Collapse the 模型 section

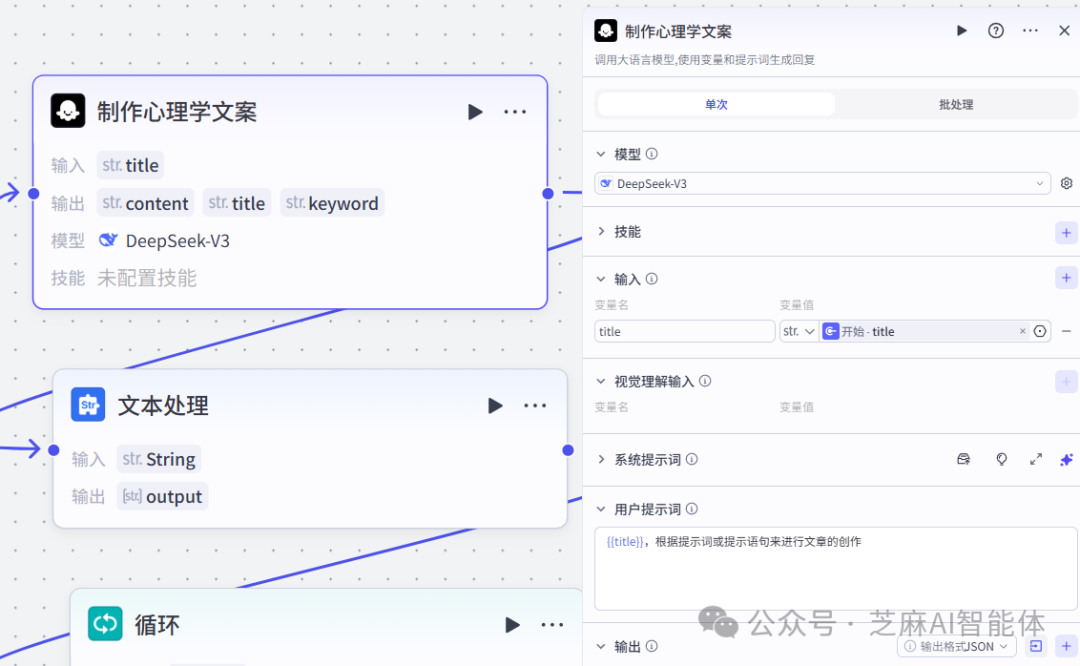coord(601,154)
